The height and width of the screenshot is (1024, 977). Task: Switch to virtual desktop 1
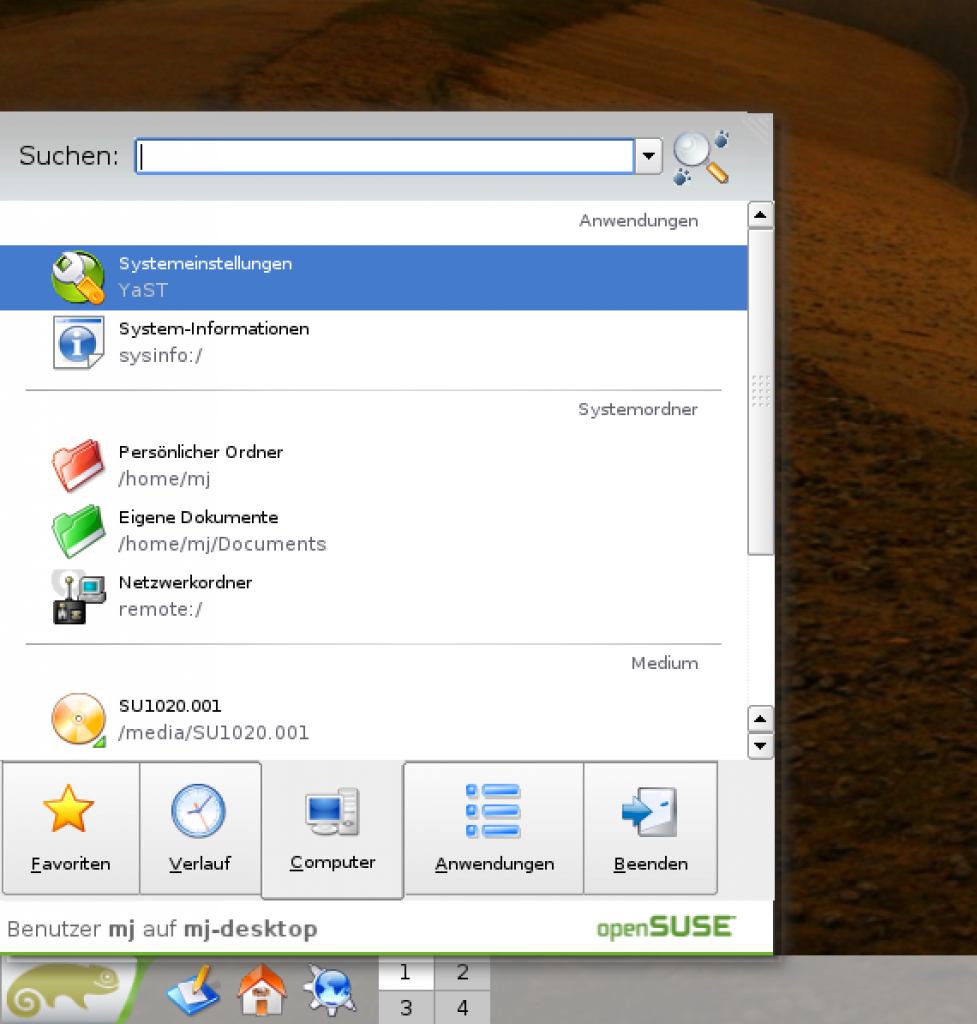406,972
